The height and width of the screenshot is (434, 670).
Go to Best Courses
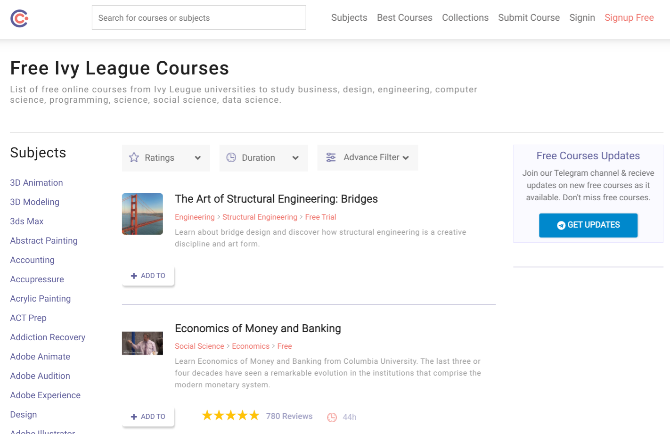coord(404,18)
